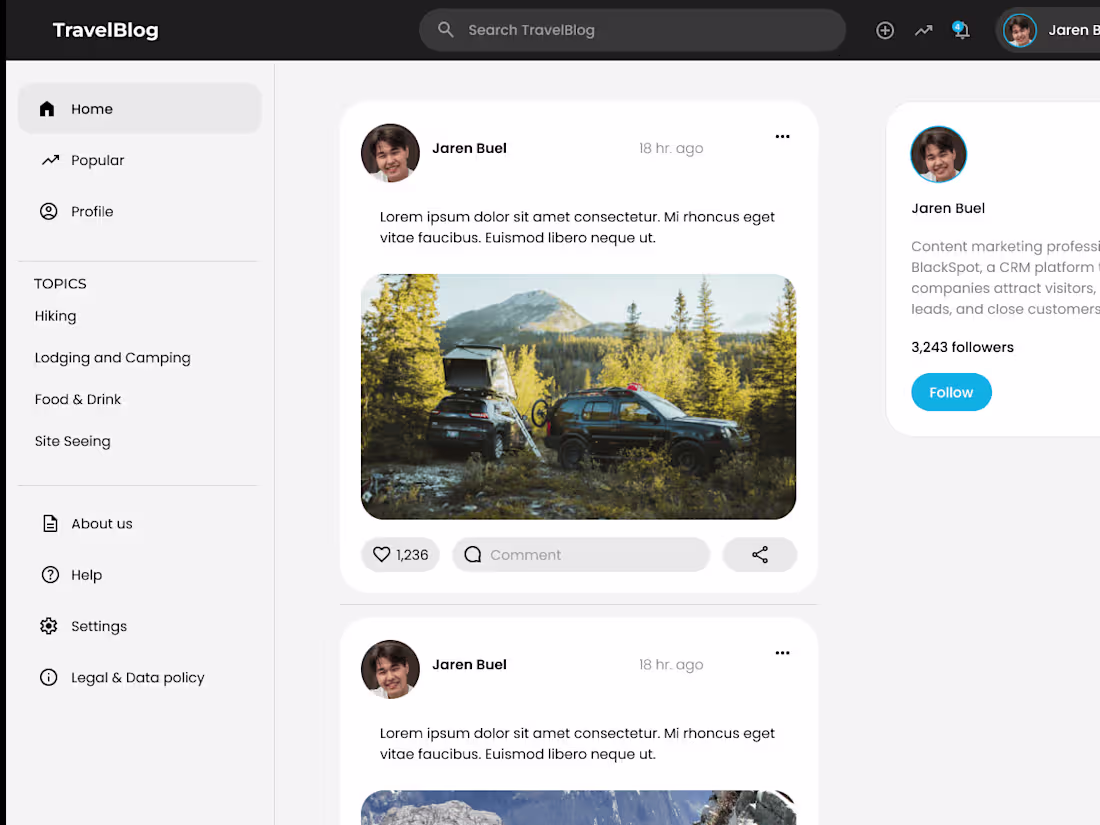Click profile card avatar
Viewport: 1100px width, 825px height.
click(938, 154)
